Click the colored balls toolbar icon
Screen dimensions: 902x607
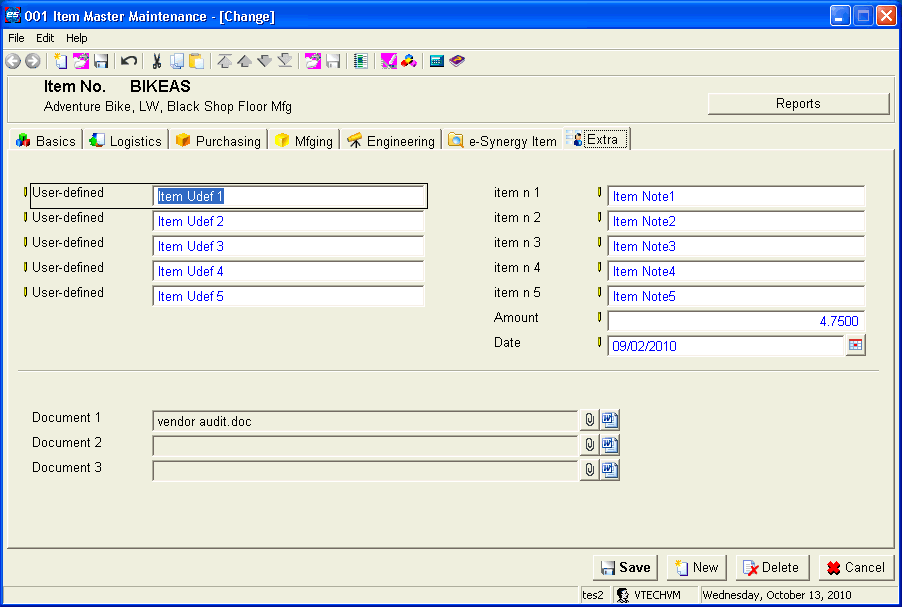409,60
